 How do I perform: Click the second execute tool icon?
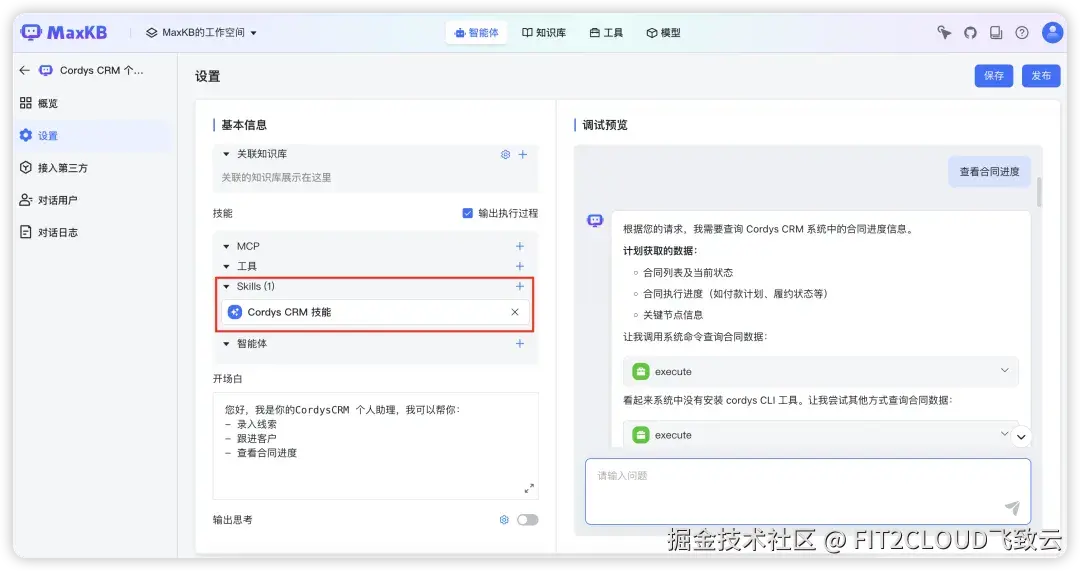pyautogui.click(x=641, y=435)
